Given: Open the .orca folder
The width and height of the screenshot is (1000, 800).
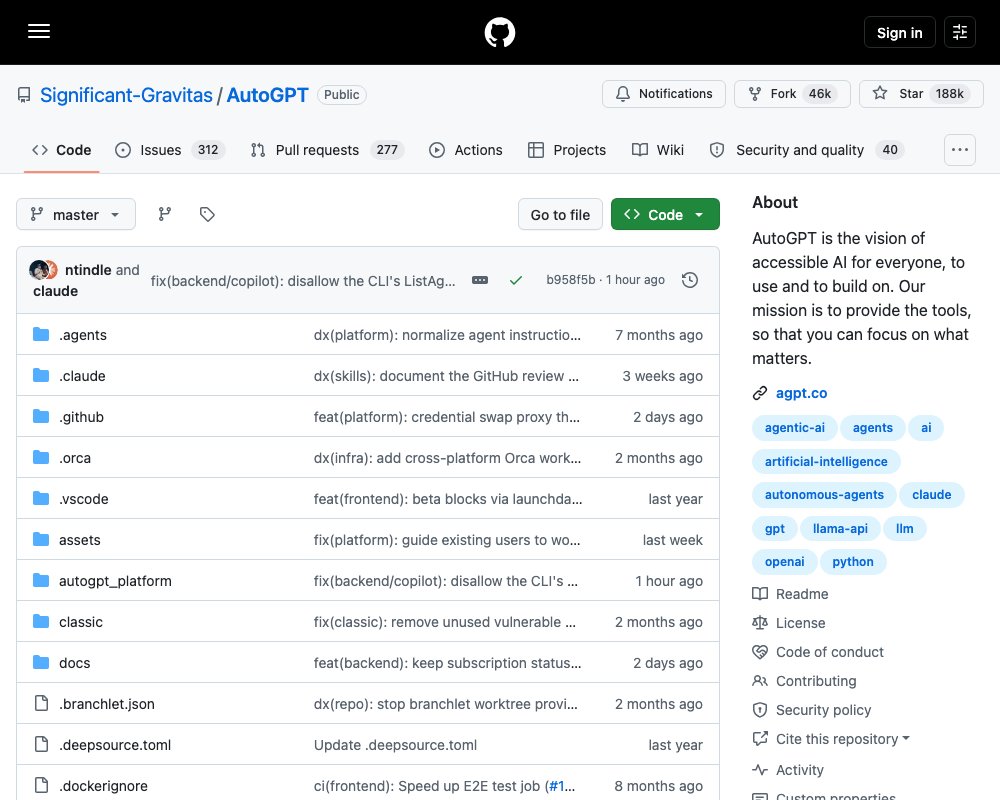Looking at the screenshot, I should [x=75, y=458].
